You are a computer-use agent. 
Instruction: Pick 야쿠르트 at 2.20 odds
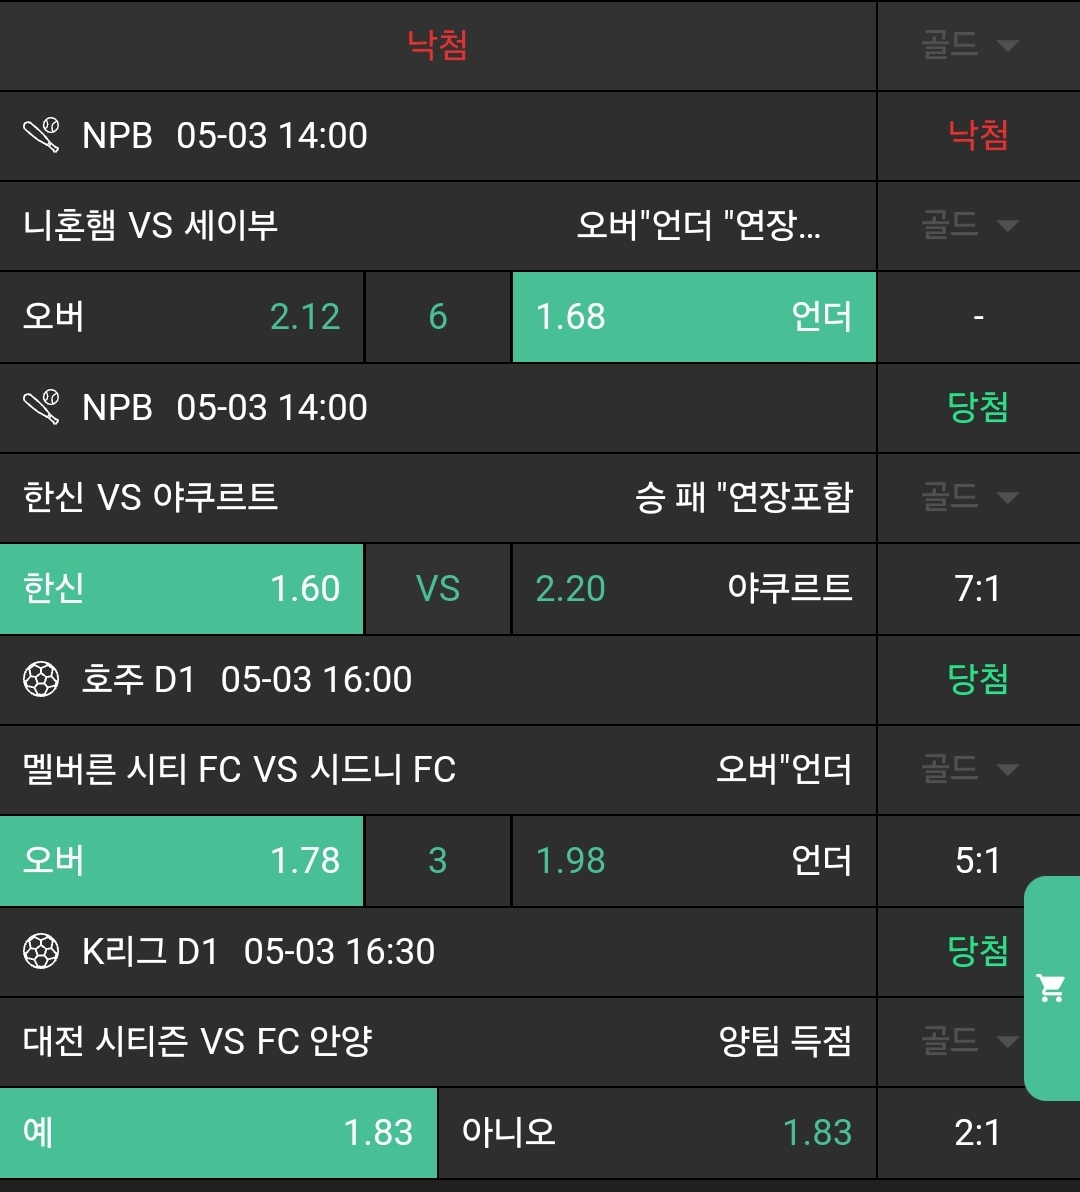click(694, 589)
